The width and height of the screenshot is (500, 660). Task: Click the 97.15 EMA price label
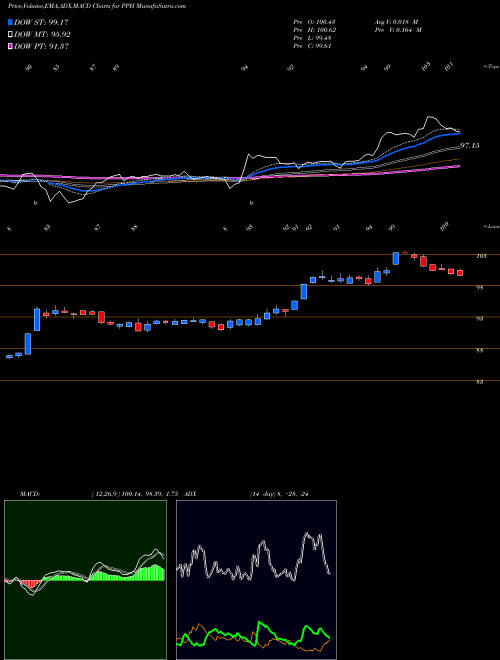tap(470, 146)
